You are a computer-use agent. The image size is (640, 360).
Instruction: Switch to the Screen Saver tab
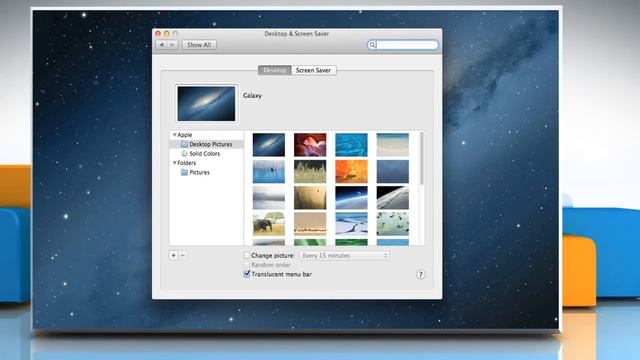313,70
